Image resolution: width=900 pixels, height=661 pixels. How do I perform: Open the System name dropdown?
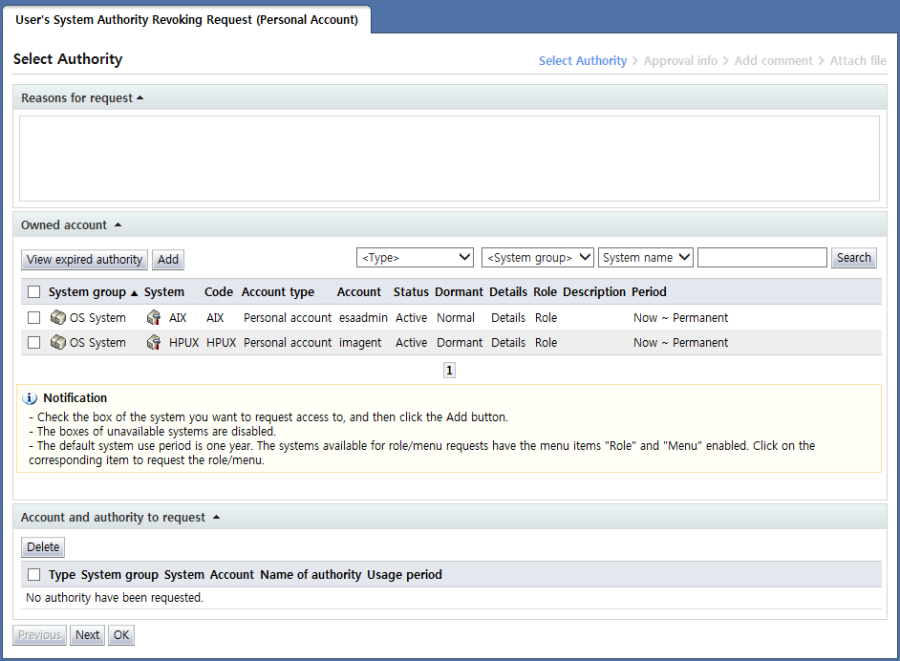point(645,258)
